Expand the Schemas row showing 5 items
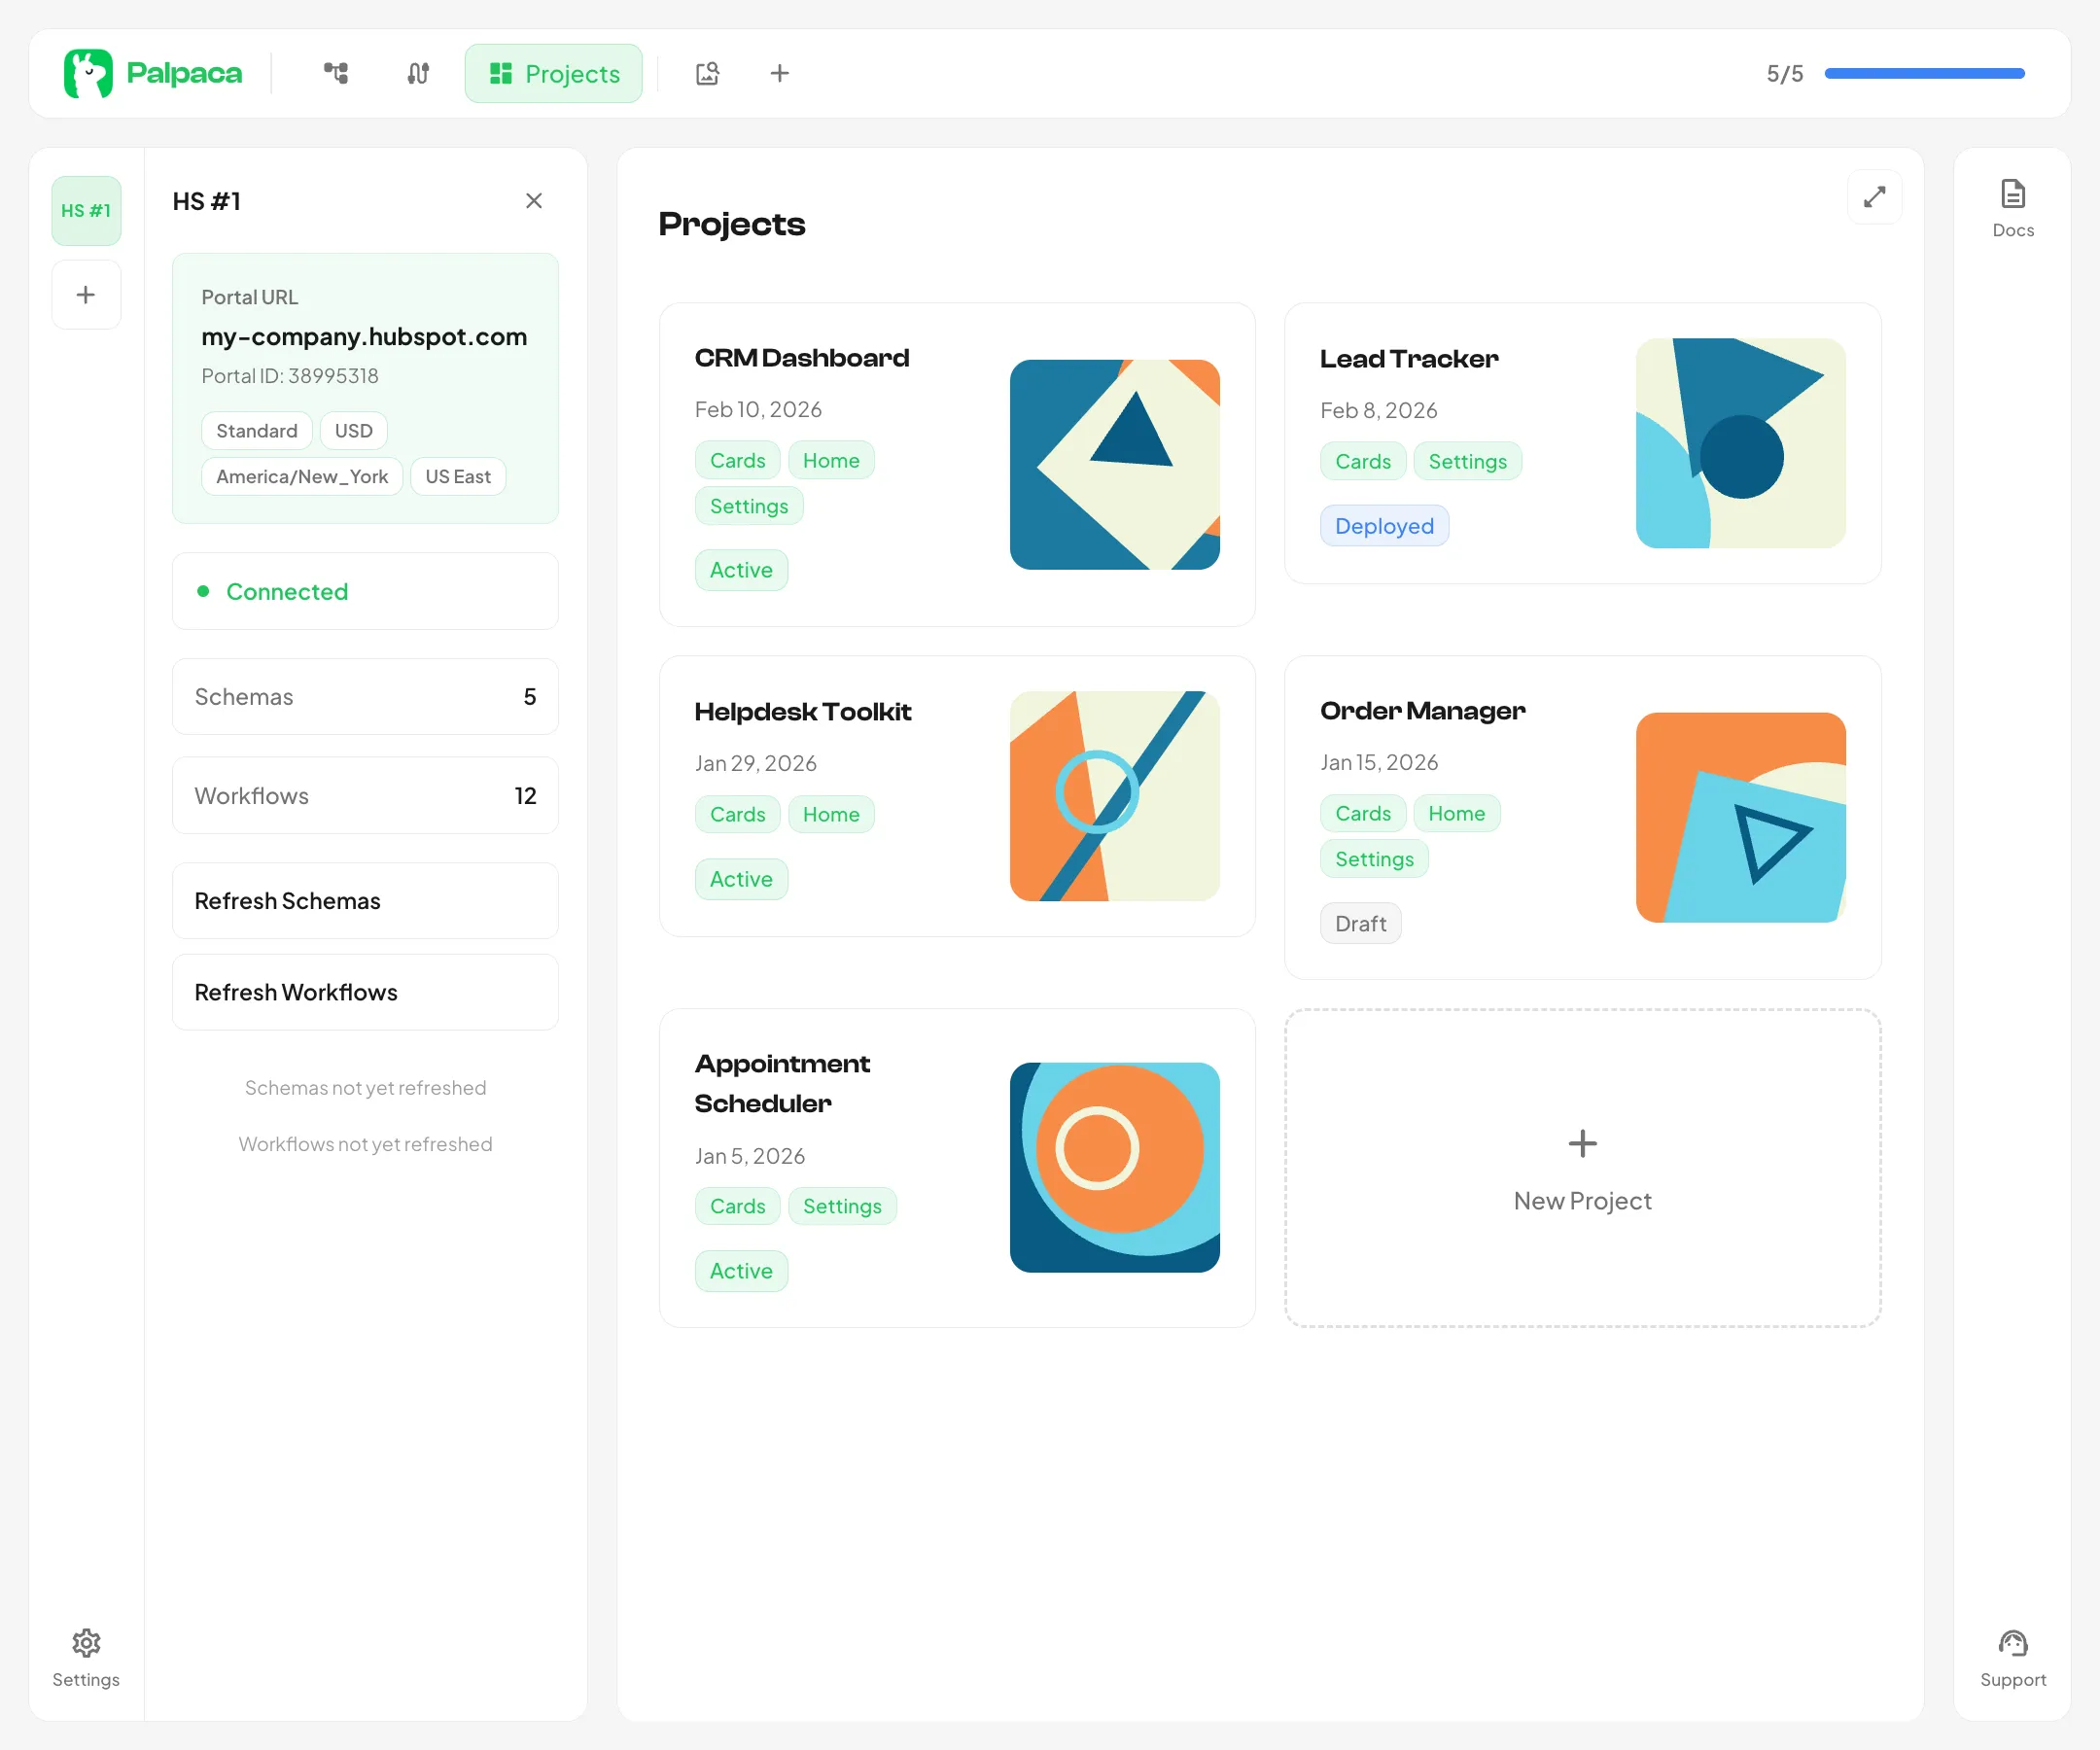 click(365, 697)
